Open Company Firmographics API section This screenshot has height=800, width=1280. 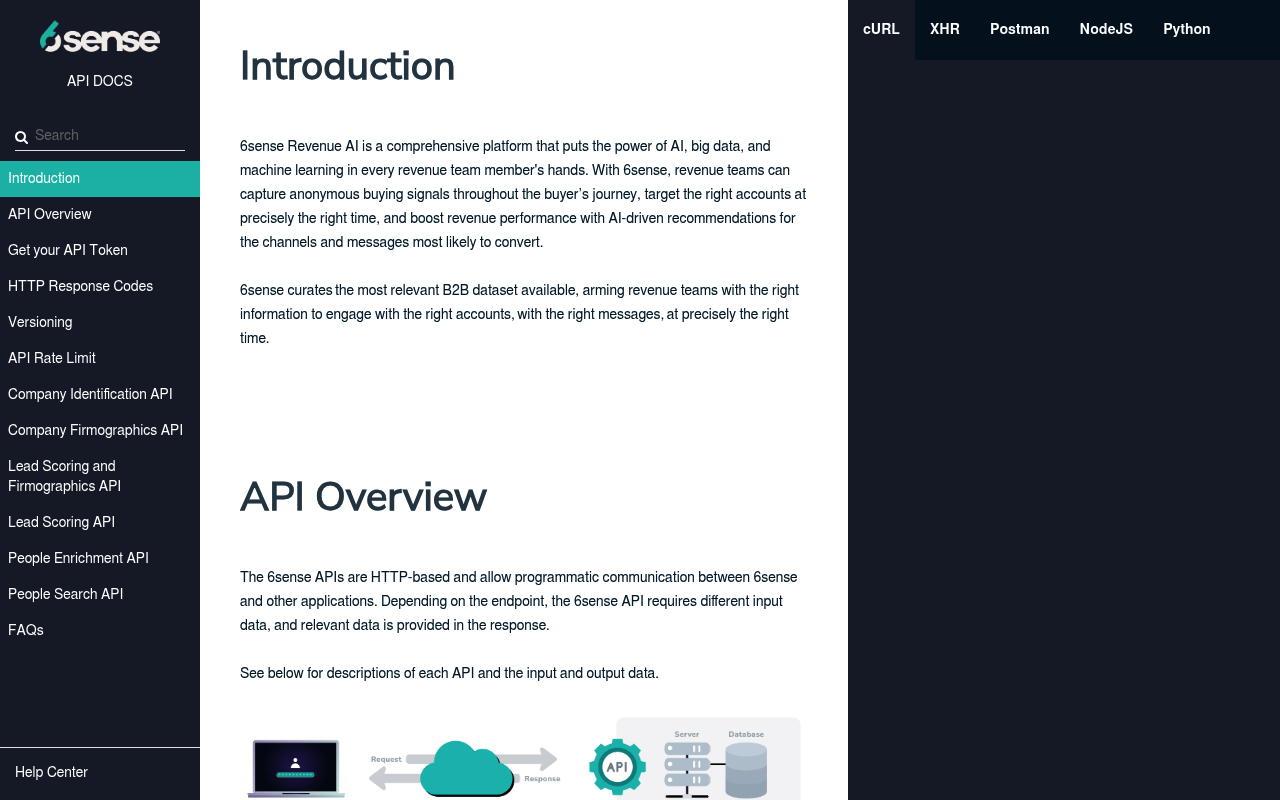point(100,431)
